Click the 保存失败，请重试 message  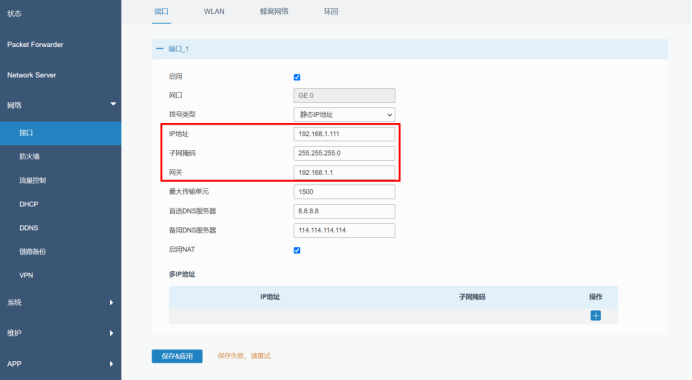pyautogui.click(x=244, y=356)
